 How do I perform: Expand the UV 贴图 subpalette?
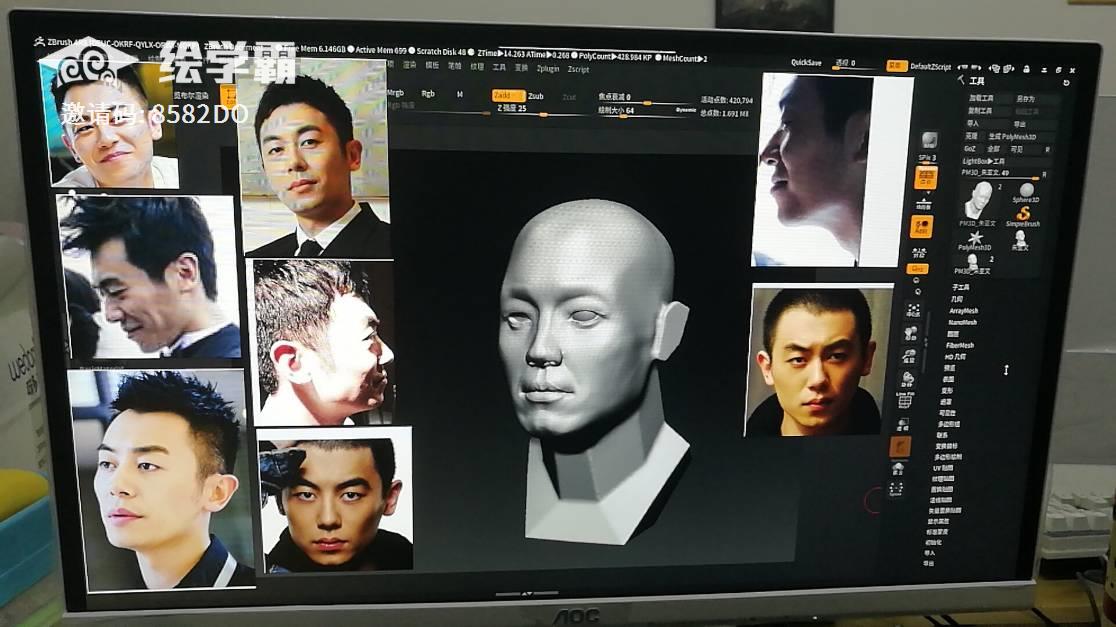942,468
